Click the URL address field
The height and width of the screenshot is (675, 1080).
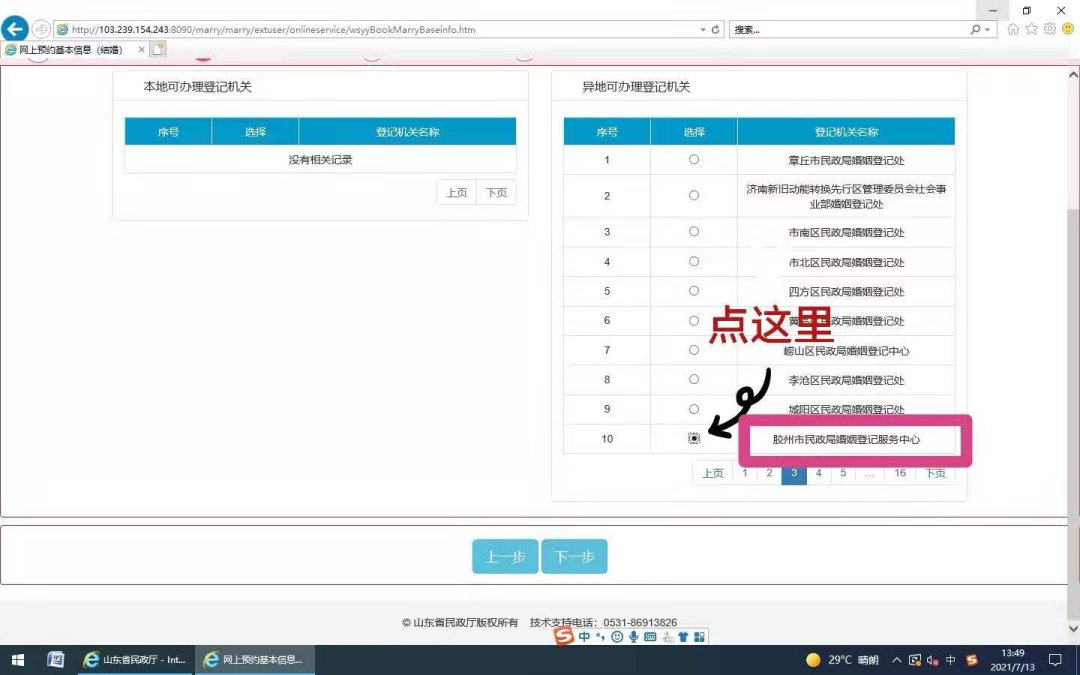[380, 30]
